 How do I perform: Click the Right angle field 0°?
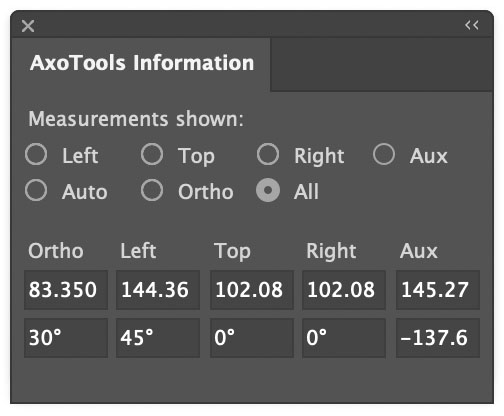(x=344, y=338)
